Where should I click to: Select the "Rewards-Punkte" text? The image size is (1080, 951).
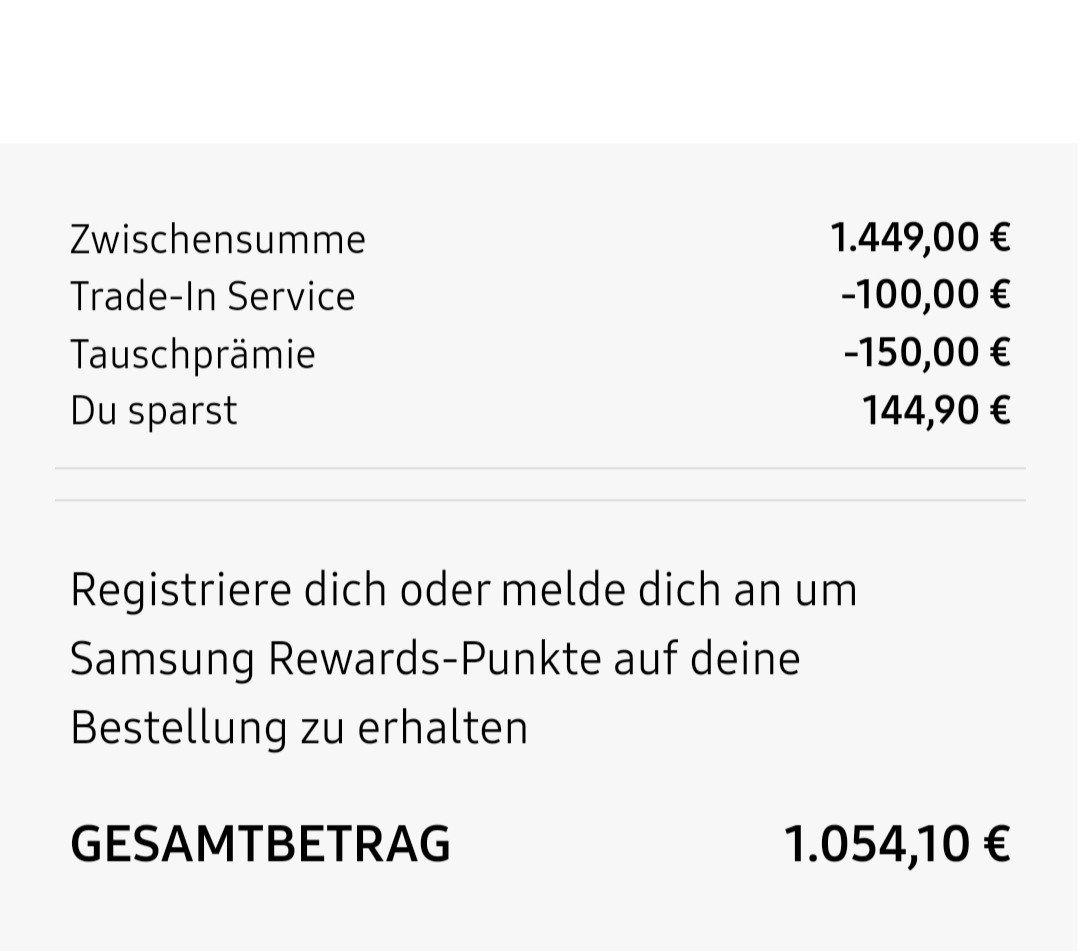[x=437, y=659]
